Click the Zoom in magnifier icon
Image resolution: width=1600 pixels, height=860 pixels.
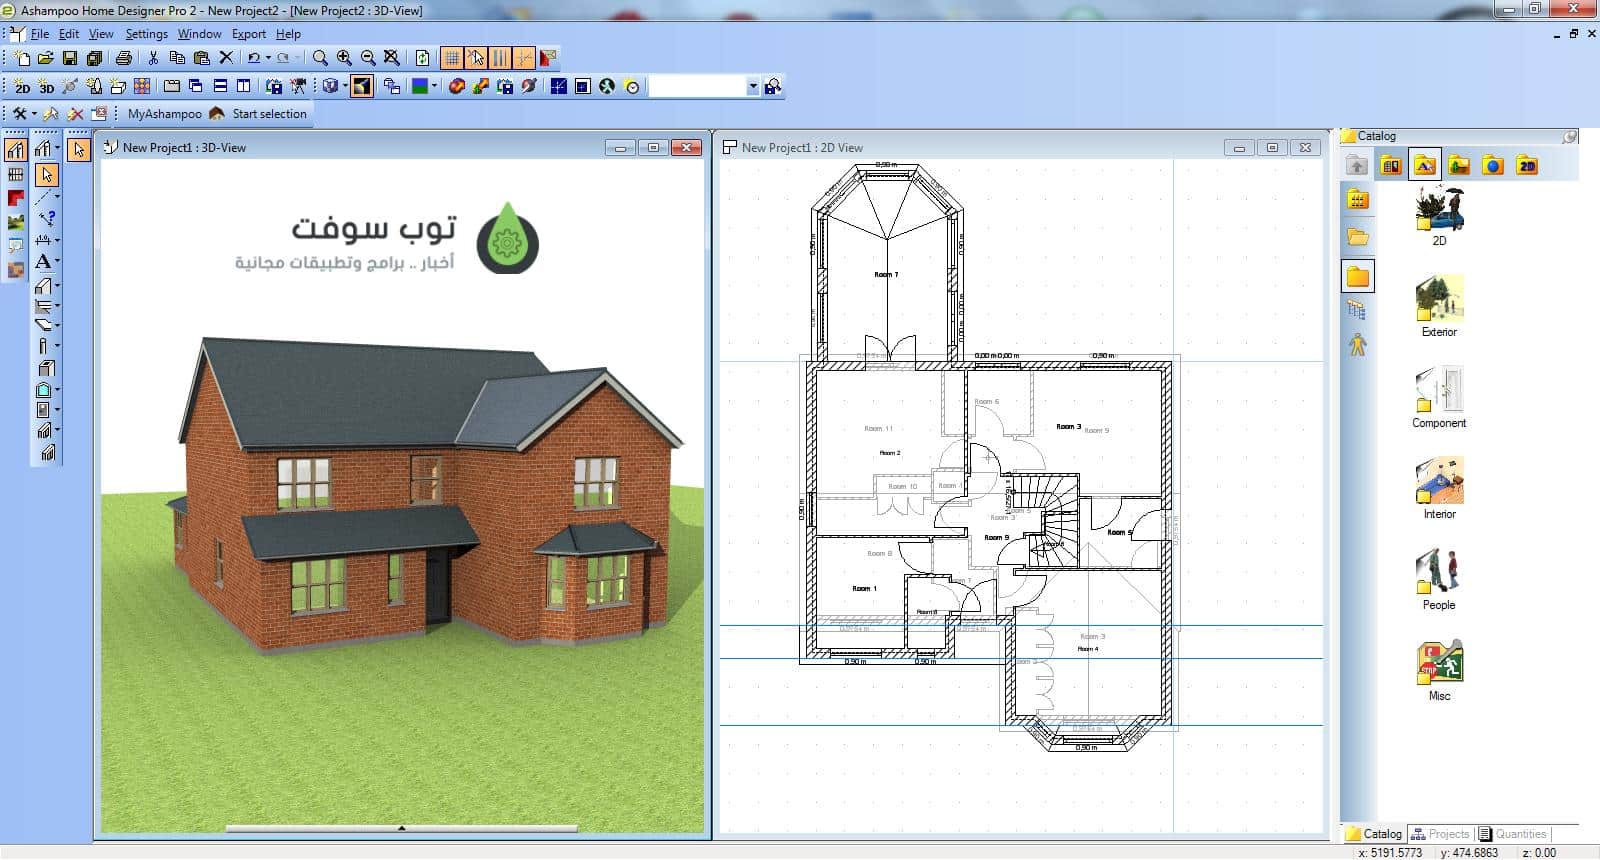[344, 58]
